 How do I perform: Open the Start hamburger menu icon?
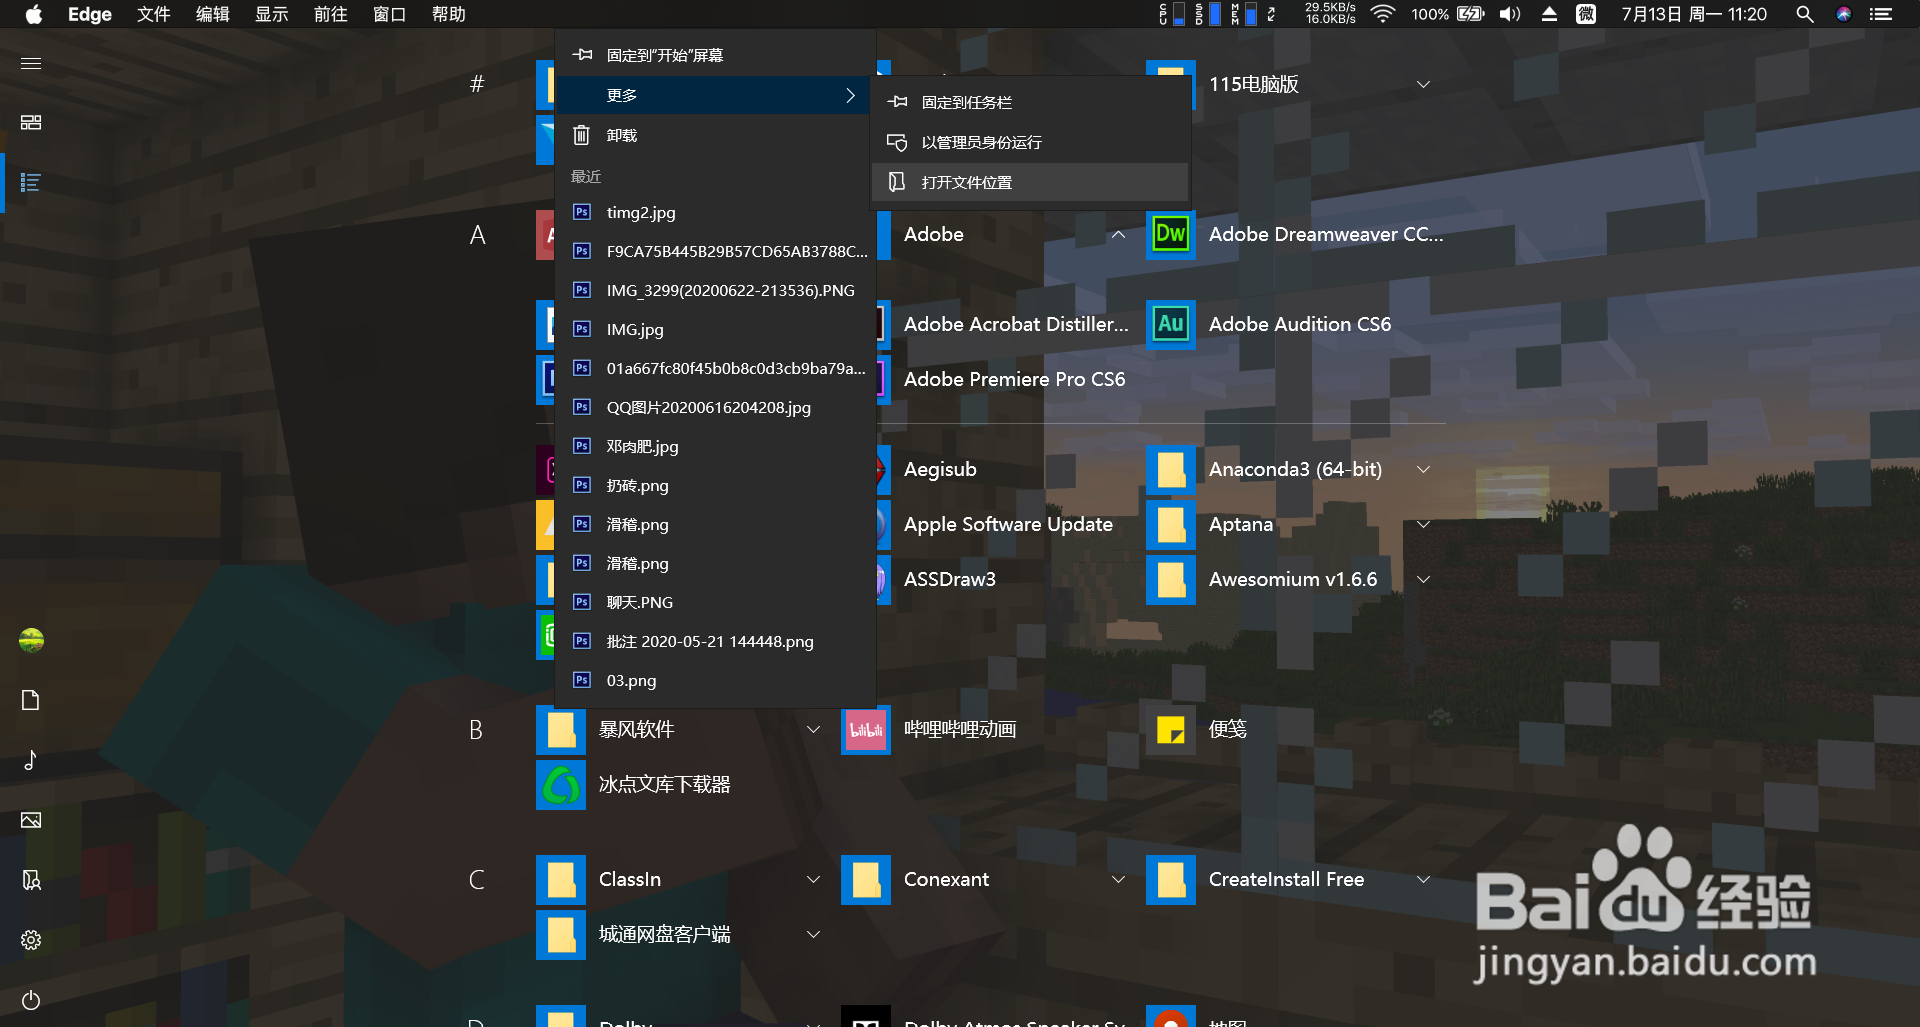pos(31,63)
